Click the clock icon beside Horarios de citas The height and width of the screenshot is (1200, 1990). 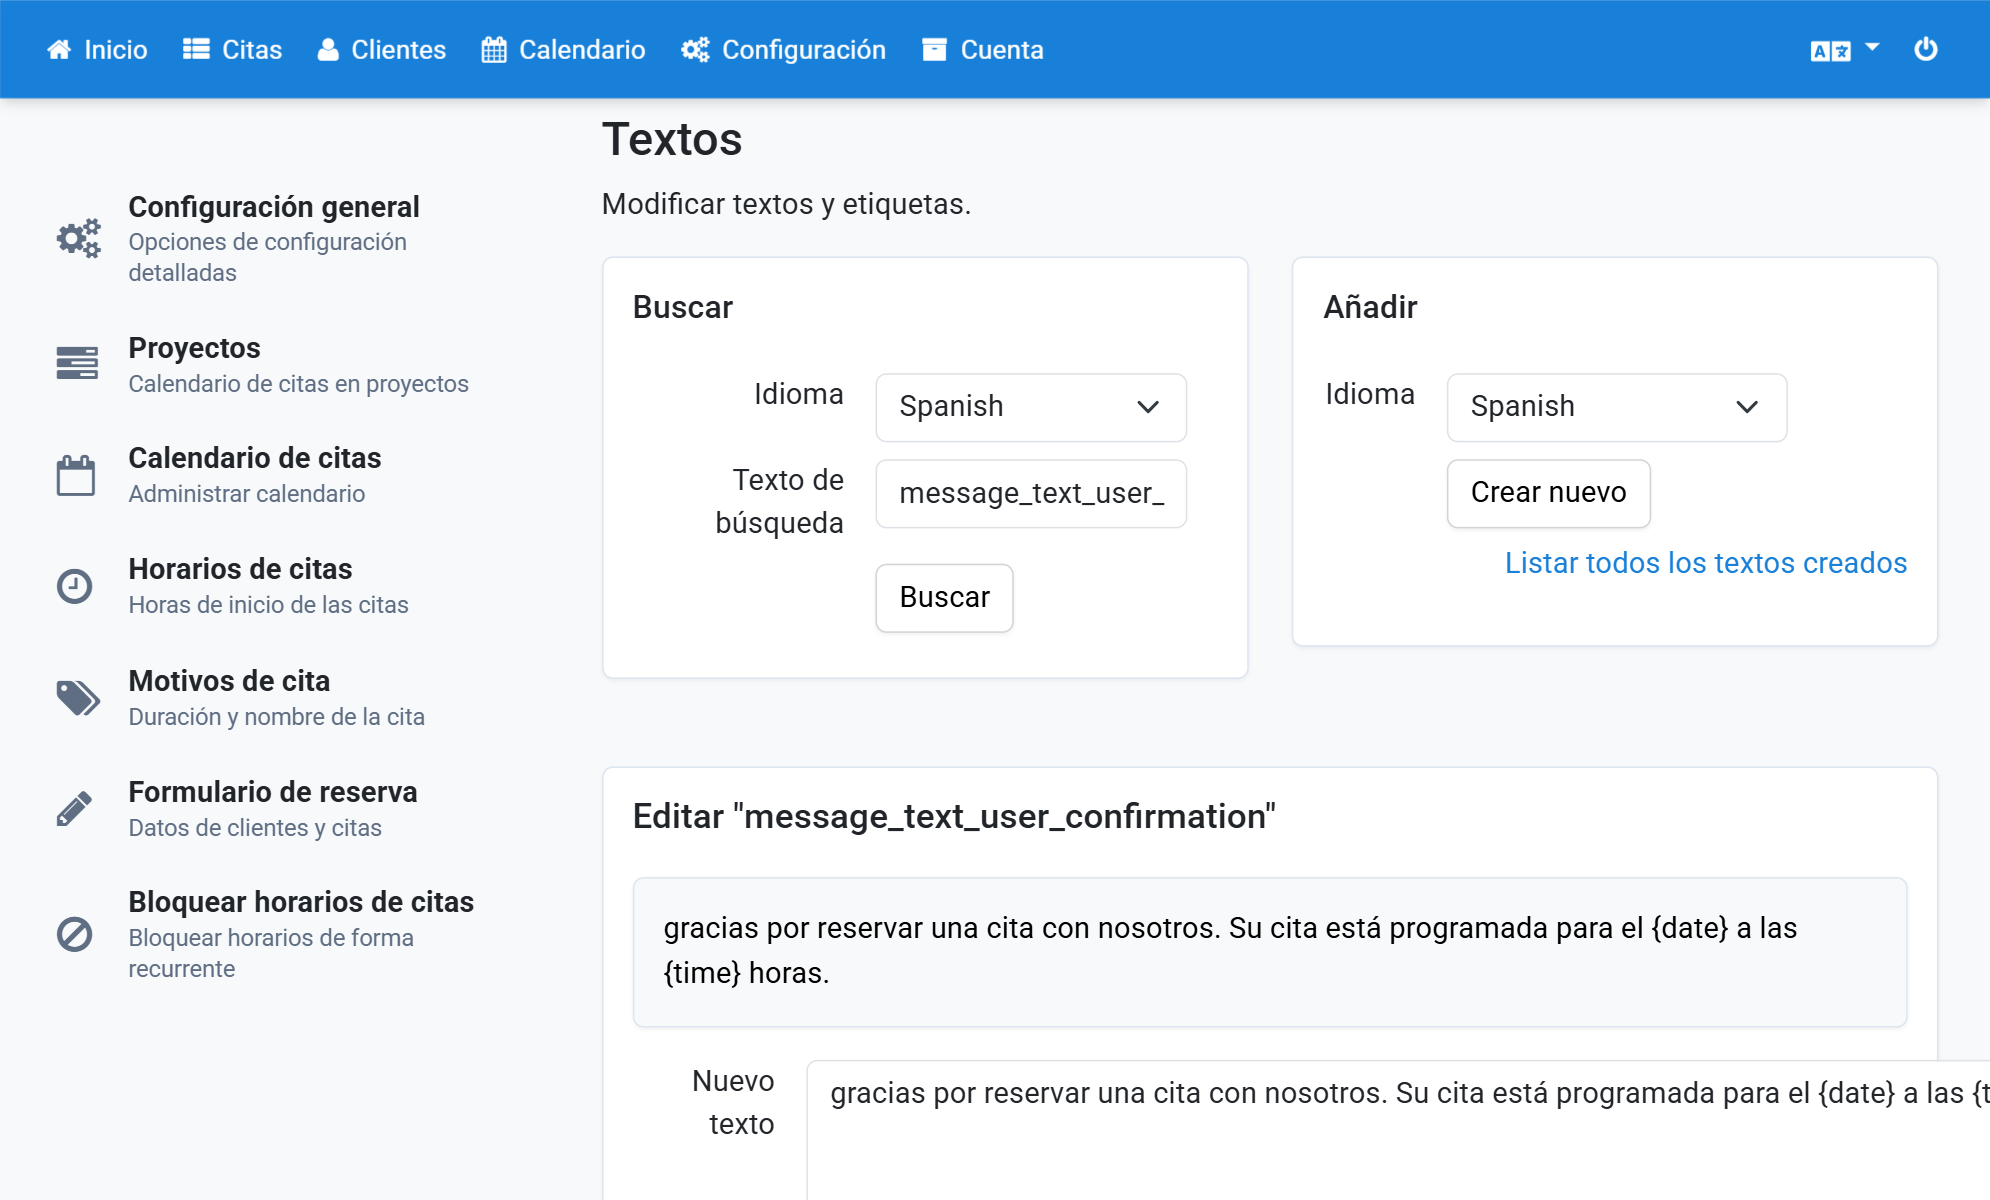(74, 586)
